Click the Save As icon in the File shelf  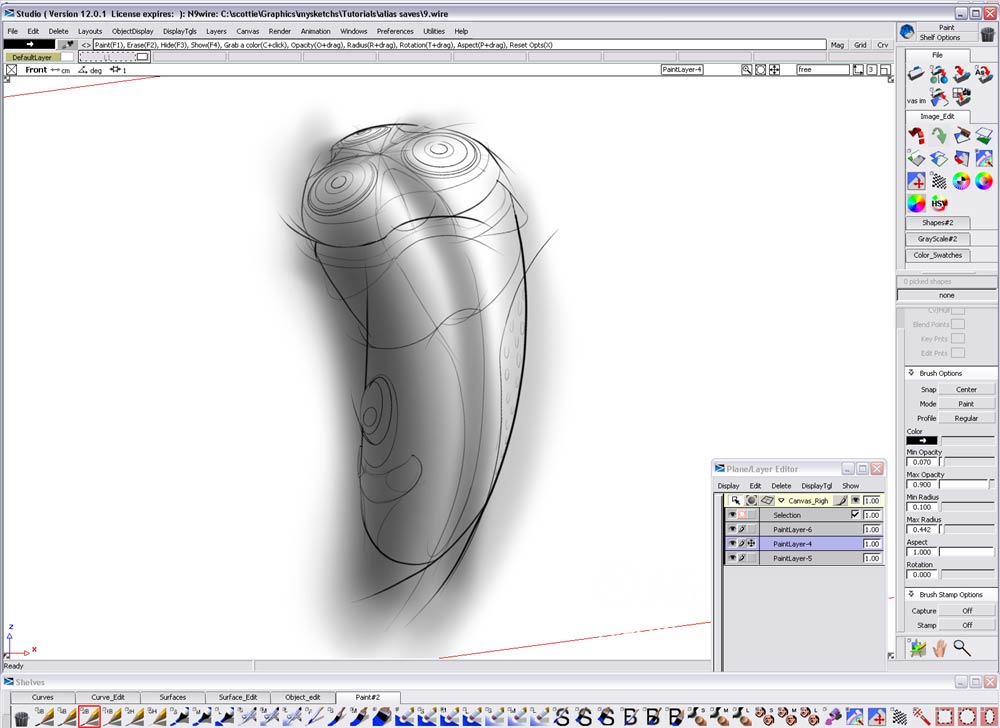984,75
